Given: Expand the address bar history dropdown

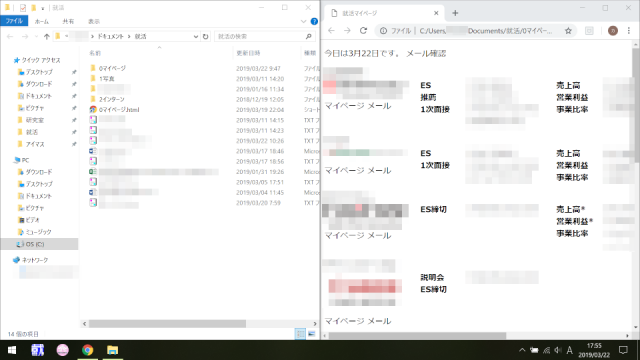Looking at the screenshot, I should (196, 36).
